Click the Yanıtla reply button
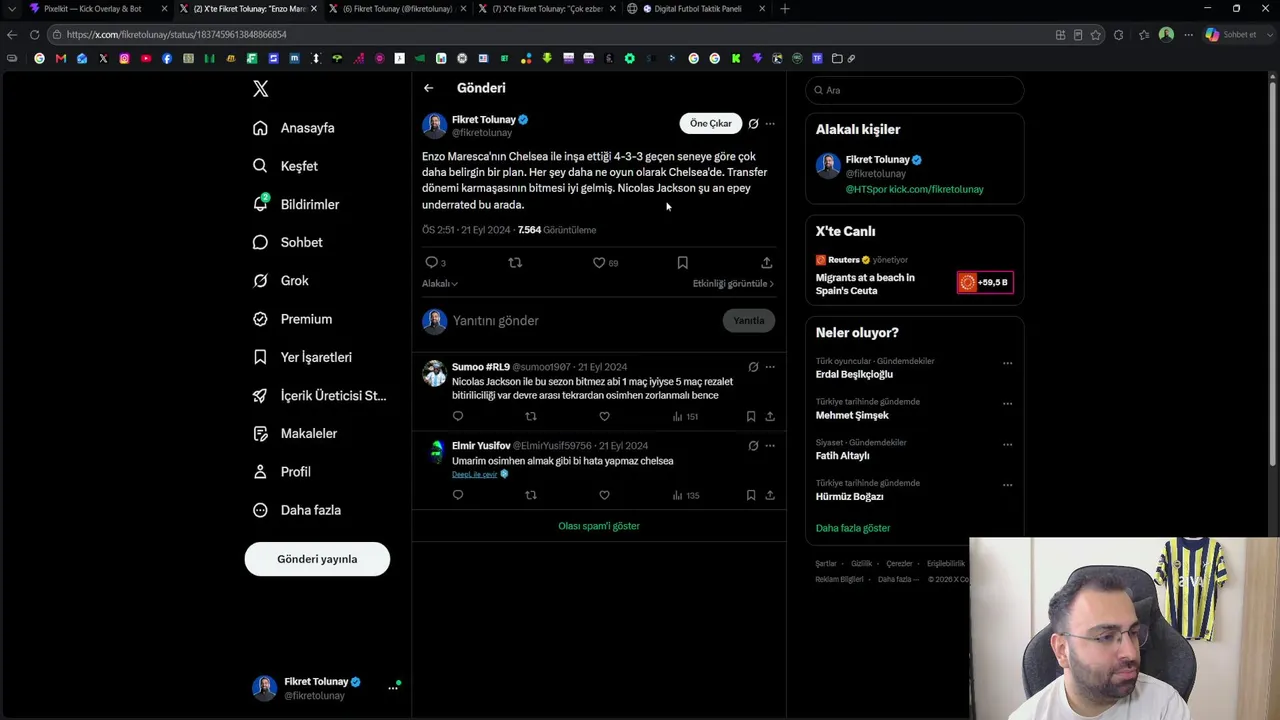 749,321
